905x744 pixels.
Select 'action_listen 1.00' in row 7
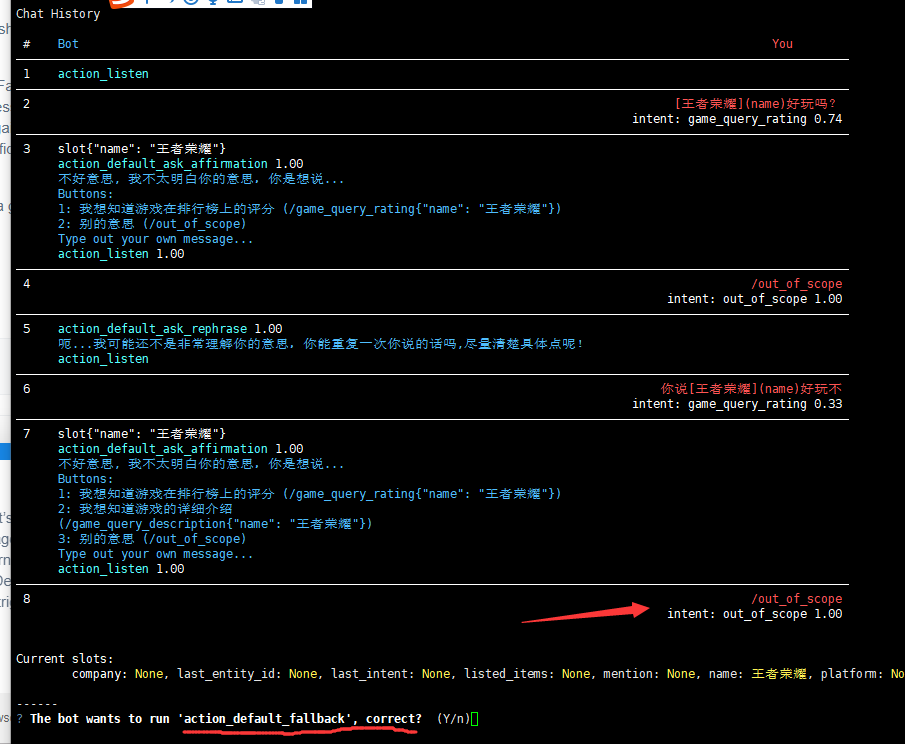[x=121, y=569]
